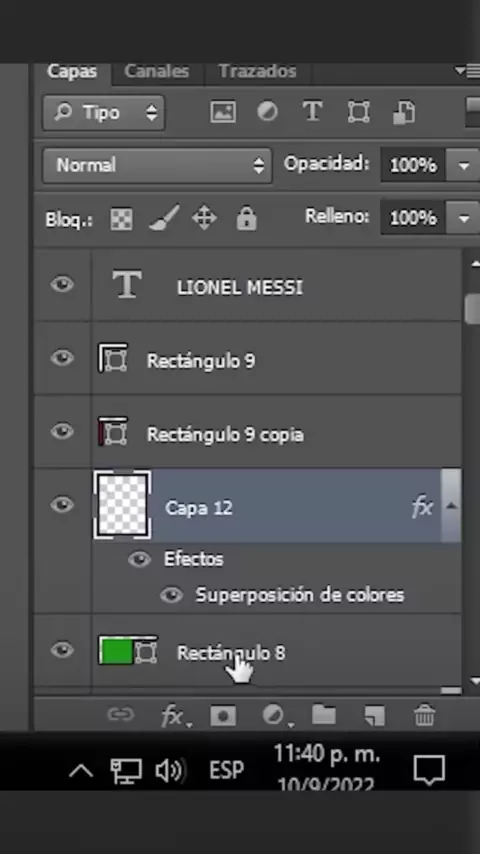This screenshot has width=480, height=854.
Task: Hide the LIONEL MESSI text layer
Action: [x=62, y=284]
